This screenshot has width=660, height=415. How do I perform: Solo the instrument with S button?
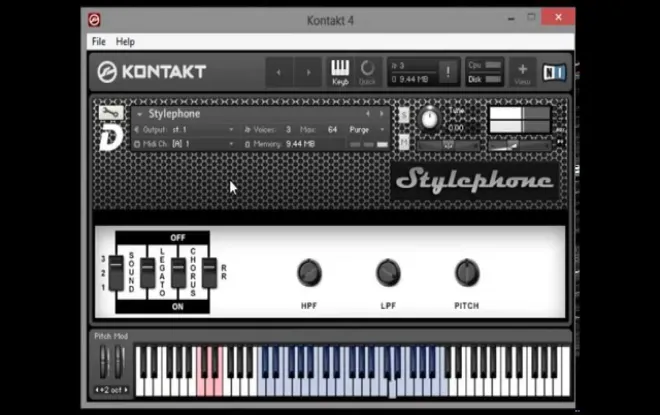point(404,115)
